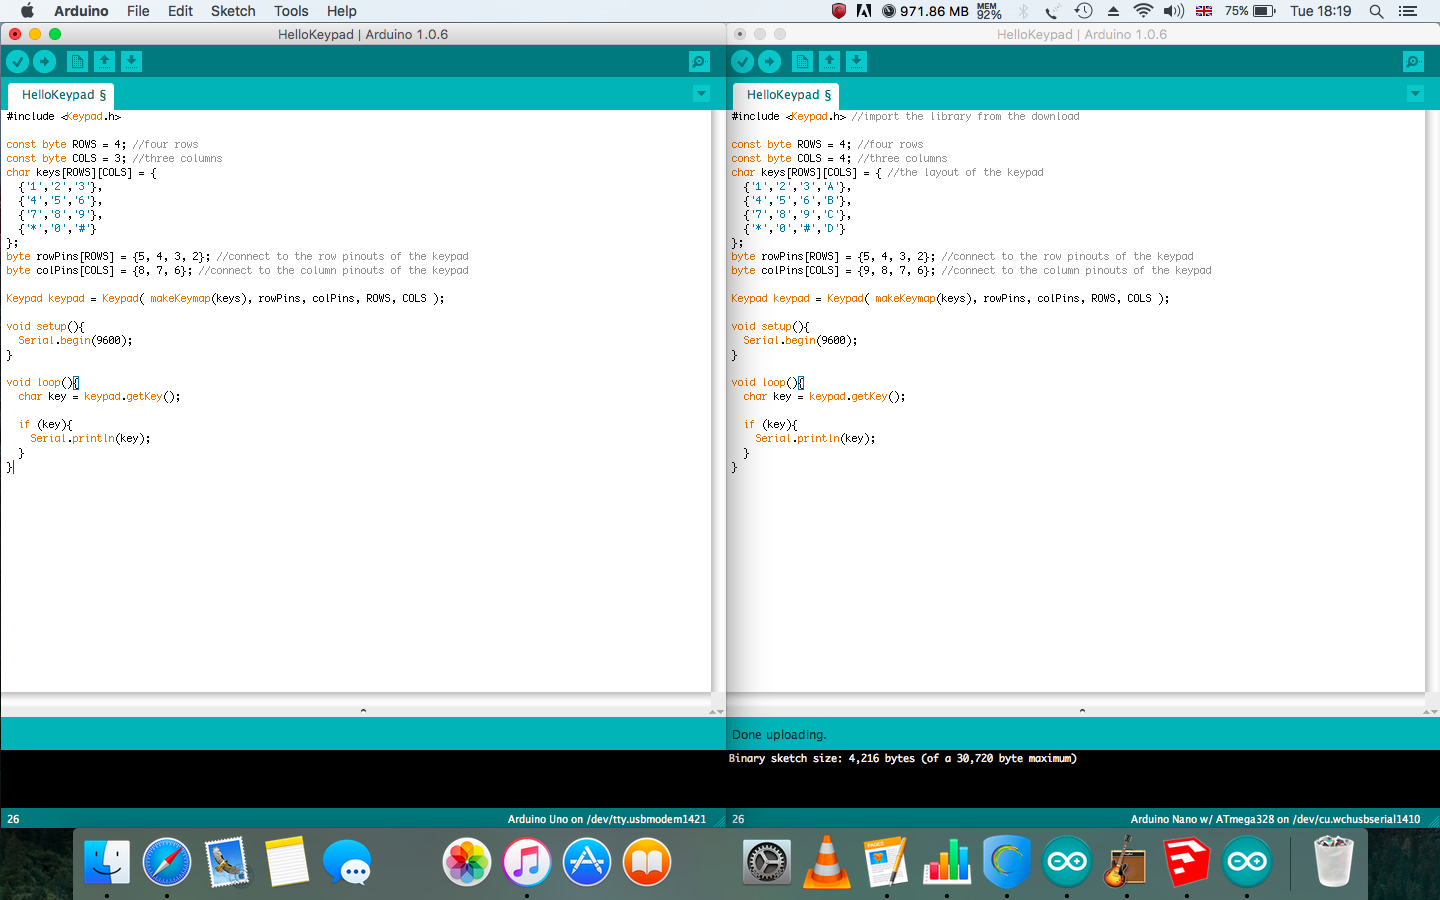The width and height of the screenshot is (1440, 900).
Task: Click 'Arduino Nano w/ ATmega328' board status
Action: click(1275, 819)
